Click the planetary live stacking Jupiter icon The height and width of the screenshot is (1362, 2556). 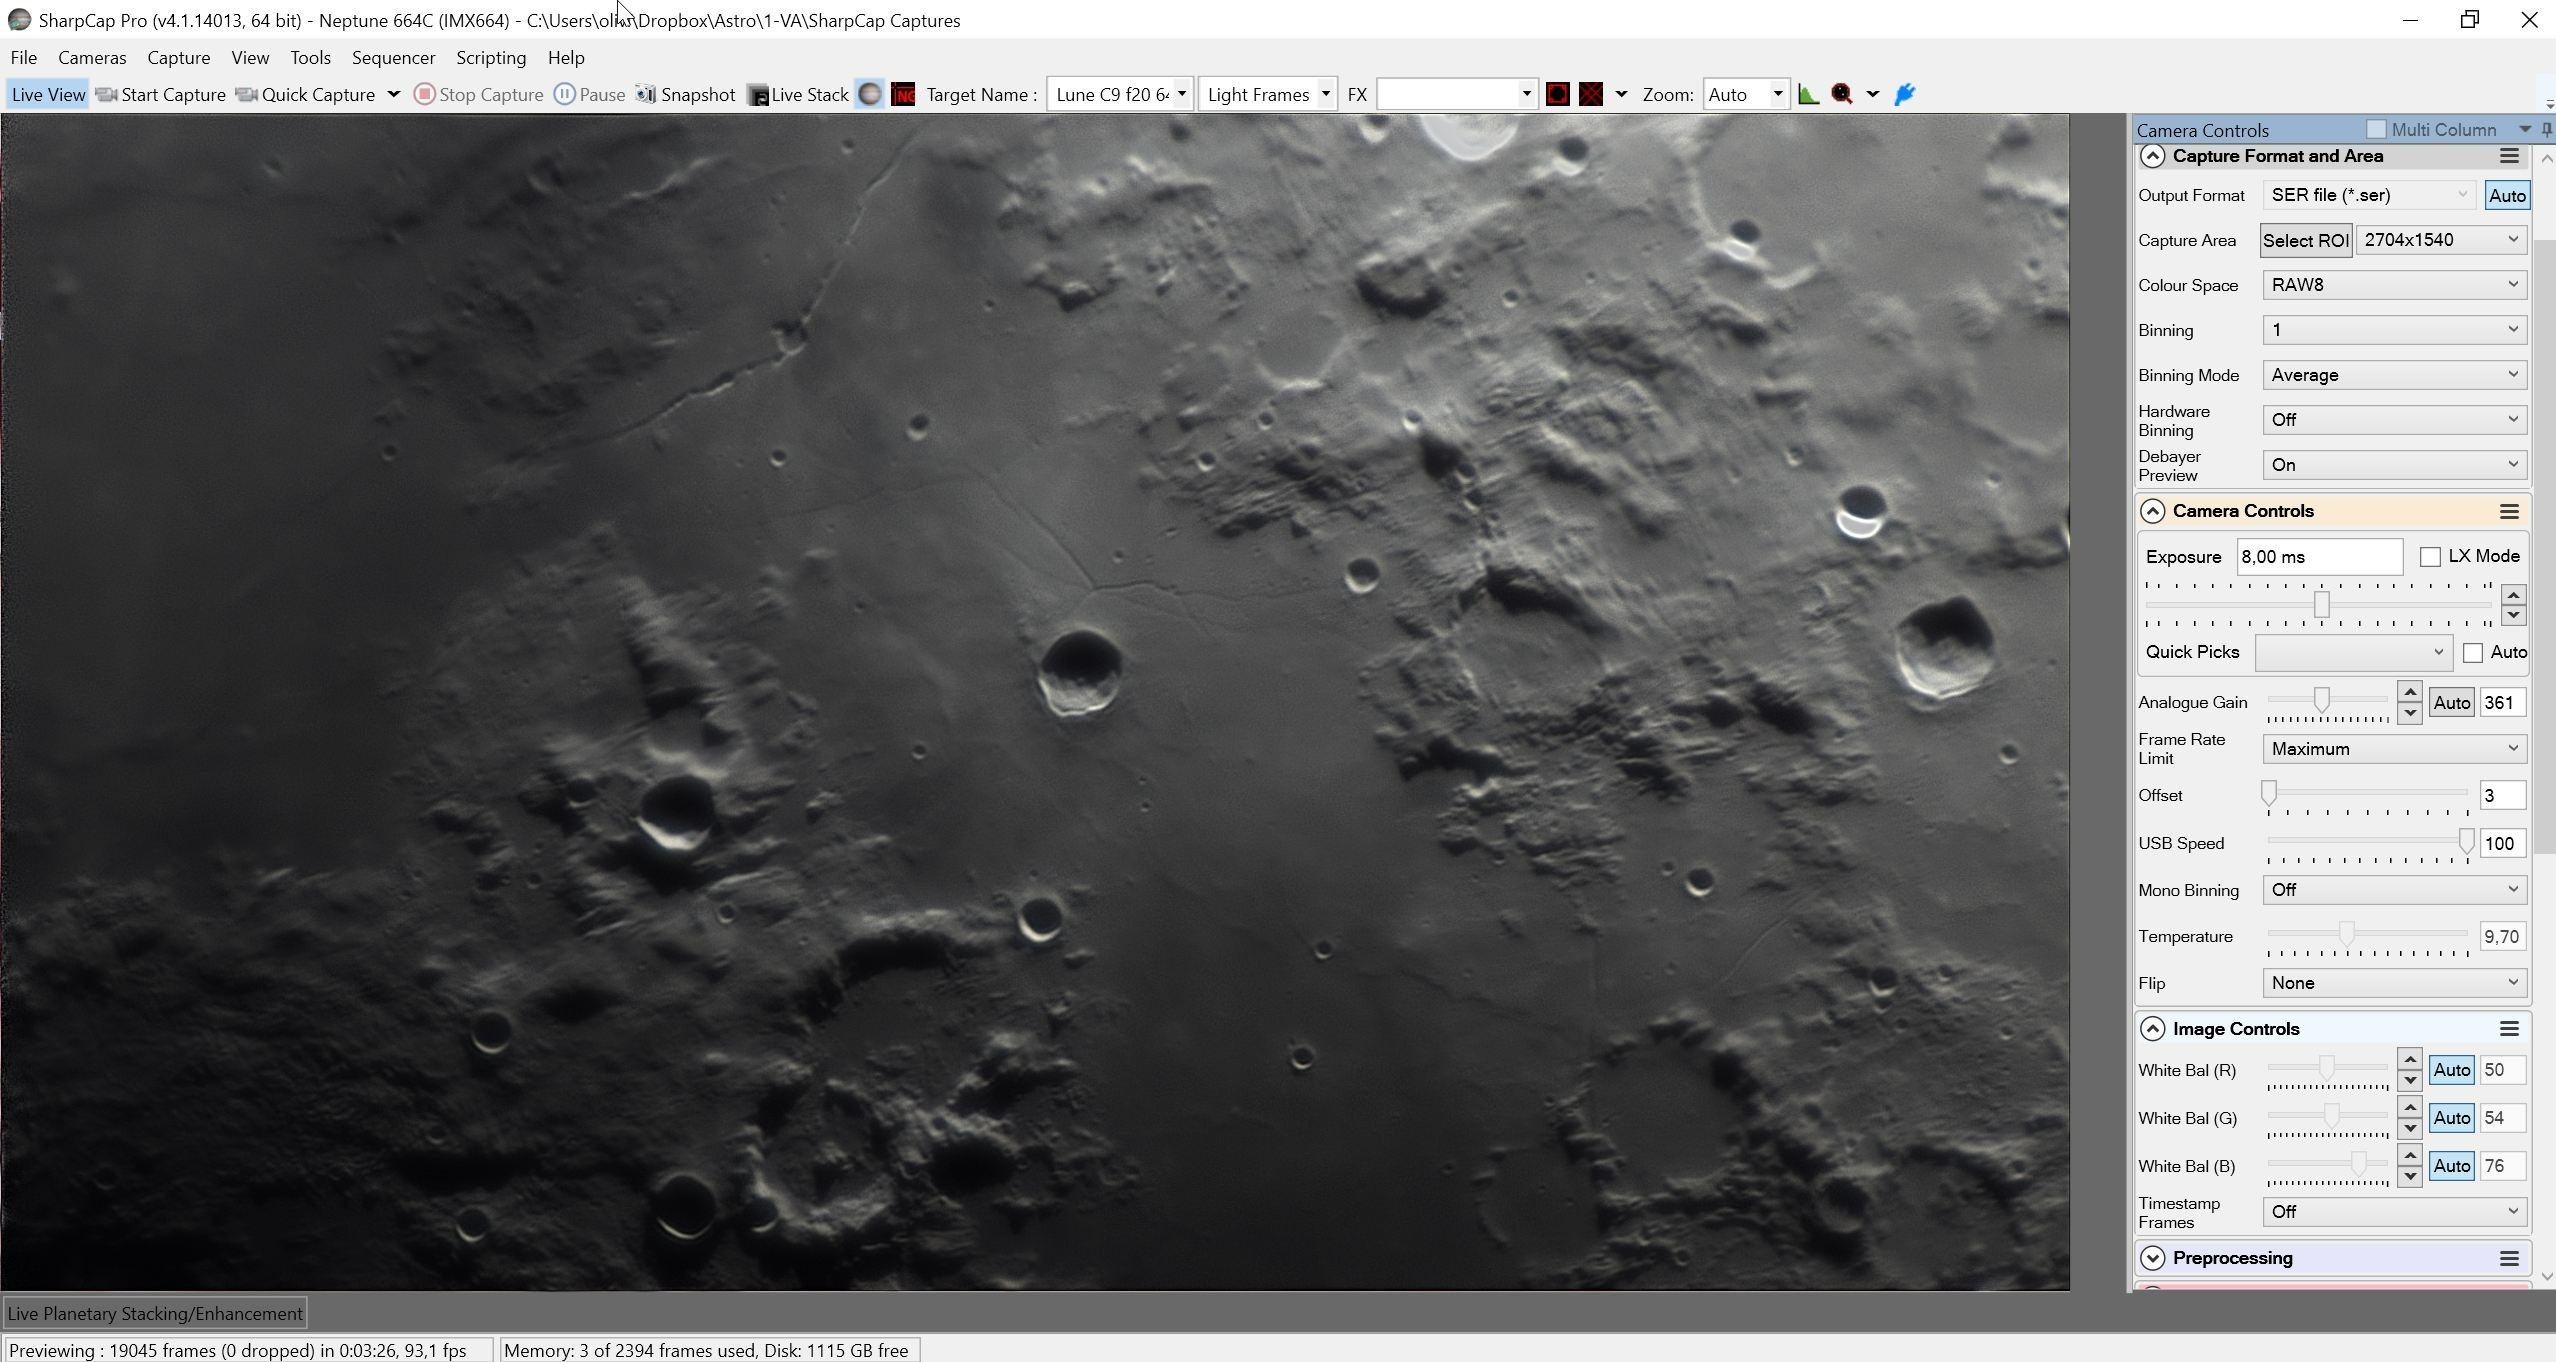[870, 94]
